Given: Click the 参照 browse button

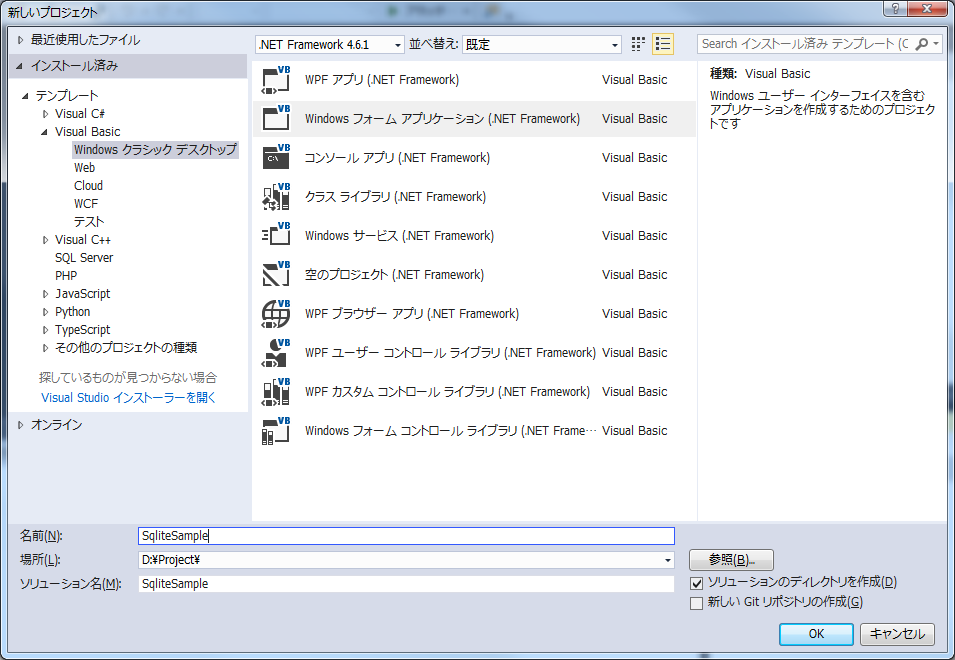Looking at the screenshot, I should tap(730, 559).
